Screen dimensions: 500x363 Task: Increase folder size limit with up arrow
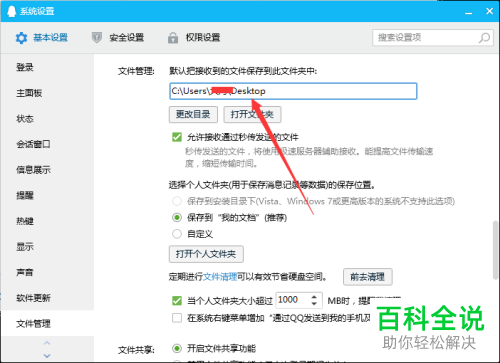[314, 296]
